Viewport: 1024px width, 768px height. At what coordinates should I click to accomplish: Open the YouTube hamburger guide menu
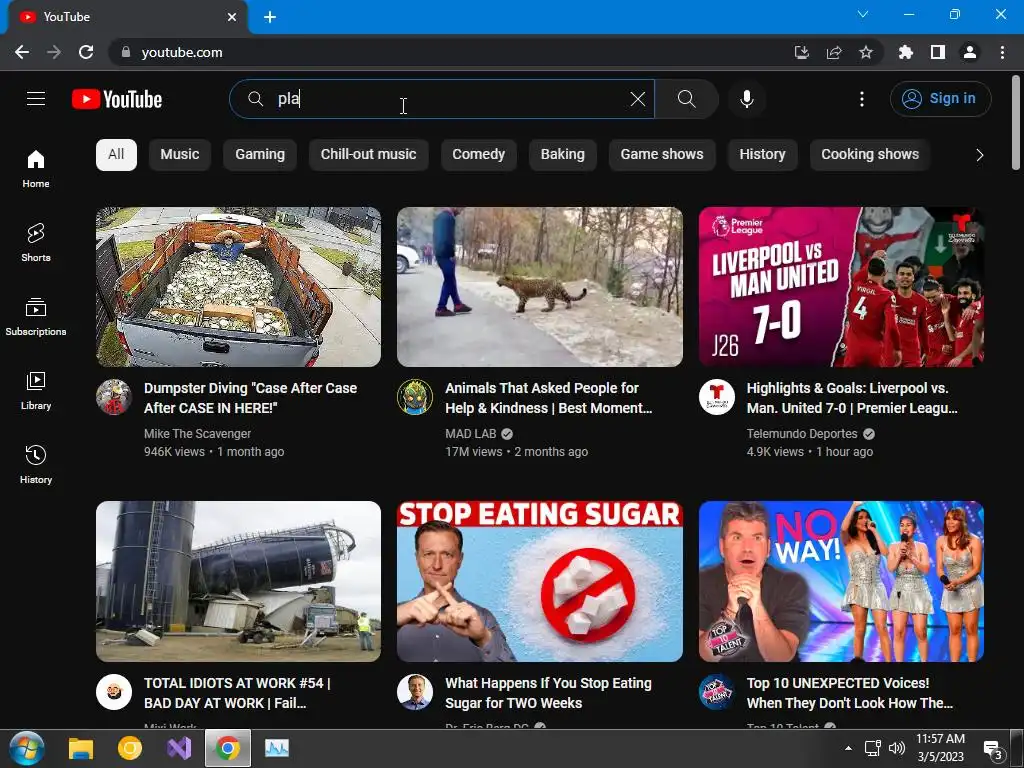tap(36, 99)
